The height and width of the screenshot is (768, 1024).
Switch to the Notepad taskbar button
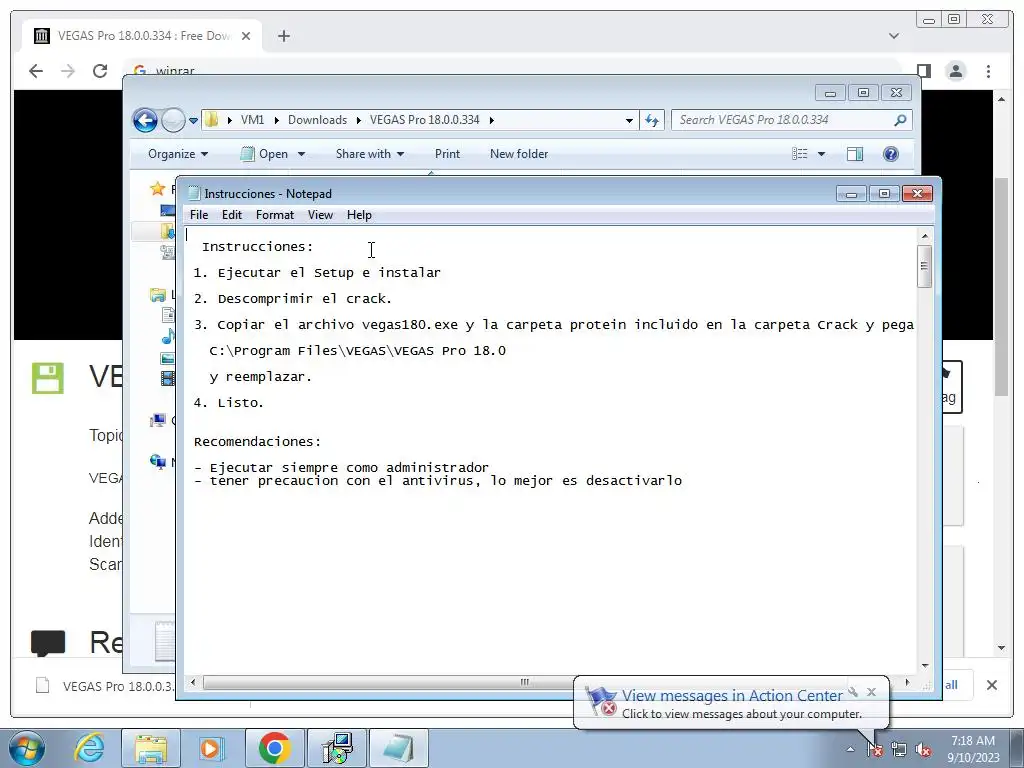click(399, 748)
